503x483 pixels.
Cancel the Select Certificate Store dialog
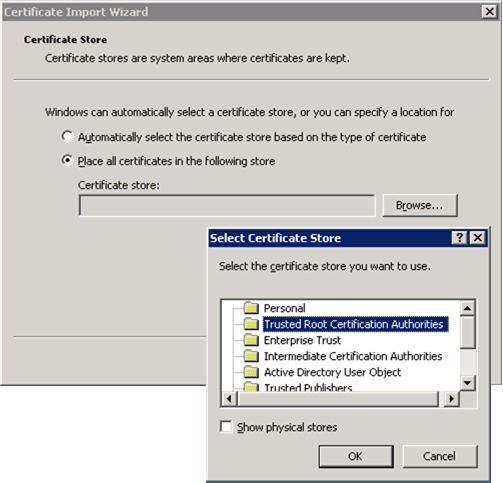coord(440,456)
